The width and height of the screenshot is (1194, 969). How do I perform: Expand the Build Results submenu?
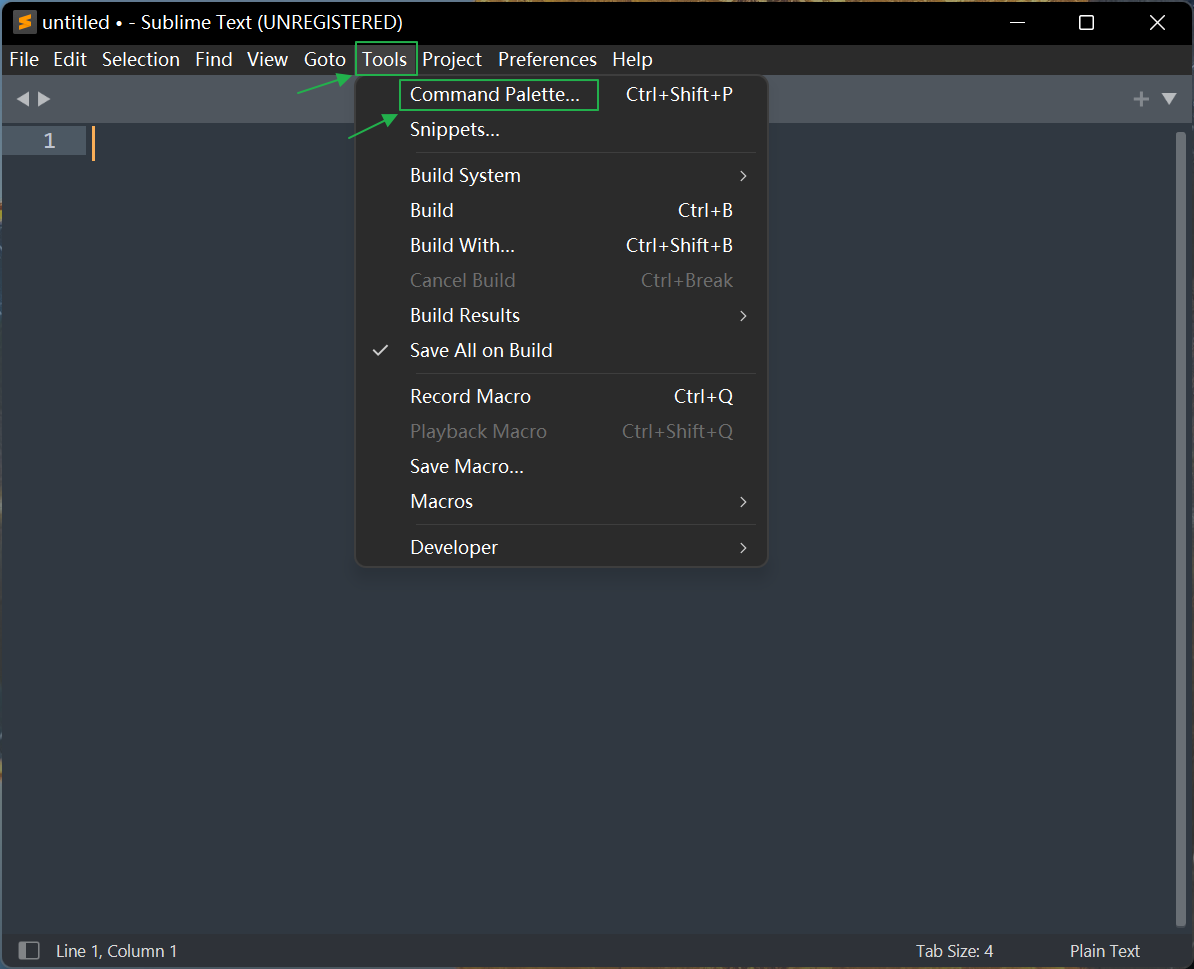tap(561, 316)
